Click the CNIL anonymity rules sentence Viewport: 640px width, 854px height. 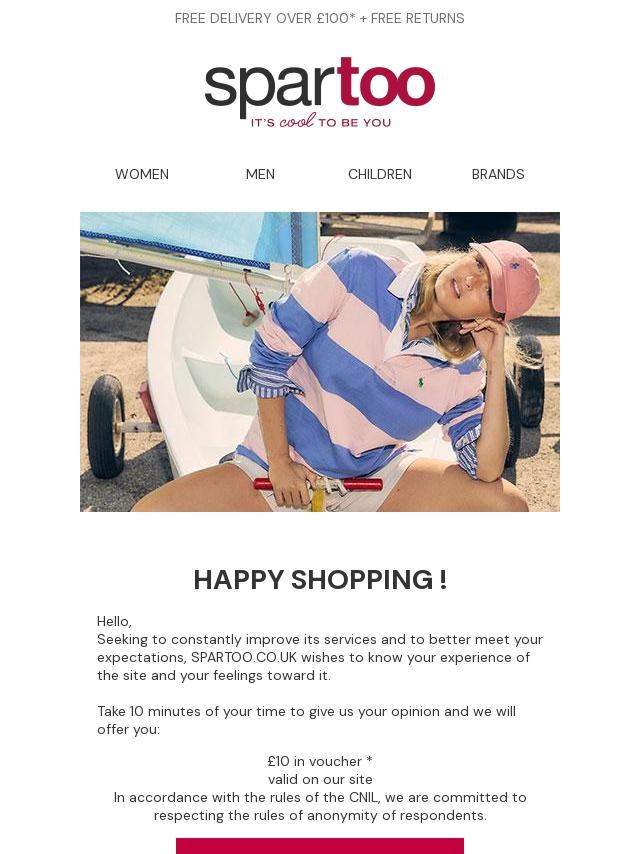pyautogui.click(x=320, y=807)
